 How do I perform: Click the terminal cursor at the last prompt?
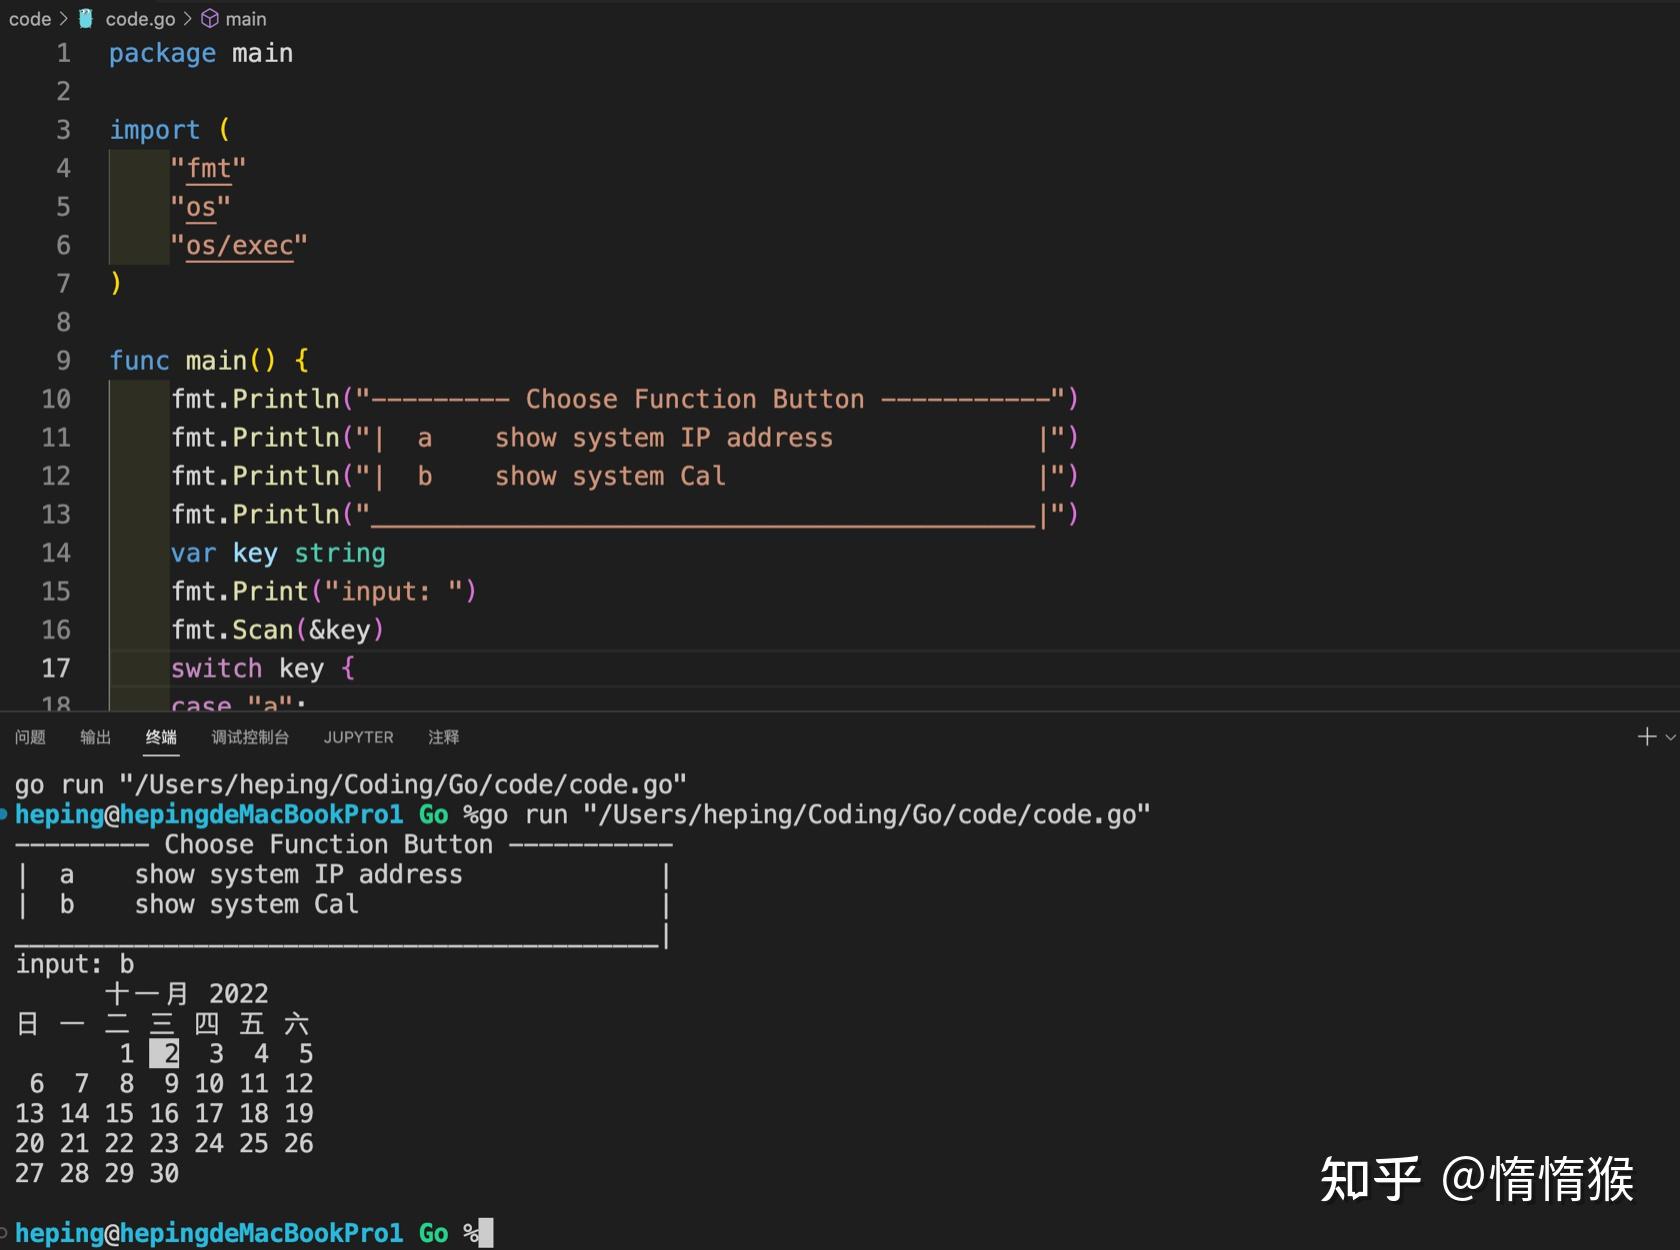click(486, 1233)
